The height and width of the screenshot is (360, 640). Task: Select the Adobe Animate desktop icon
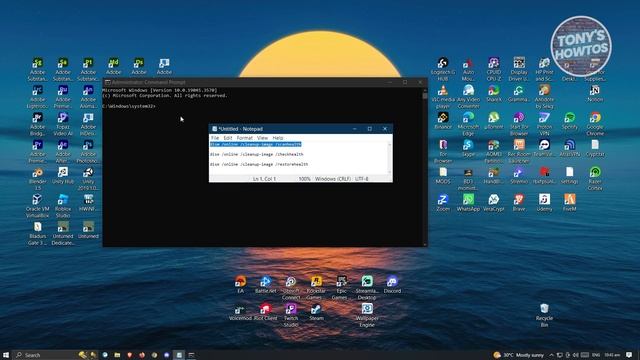88,96
